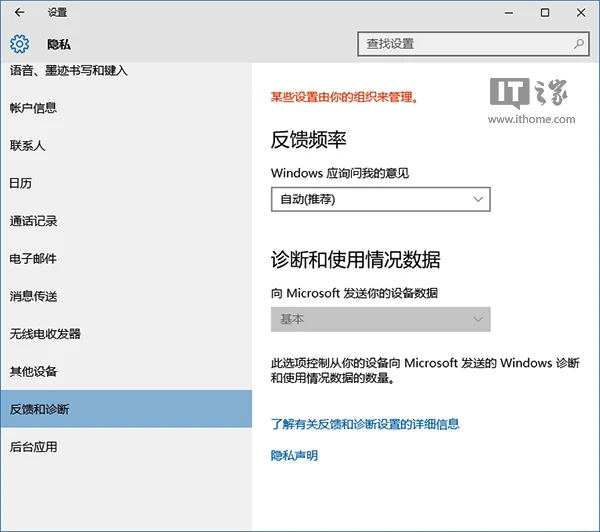The height and width of the screenshot is (532, 600).
Task: Click the 向 Microsoft 发送你的设备数据 label
Action: [354, 293]
